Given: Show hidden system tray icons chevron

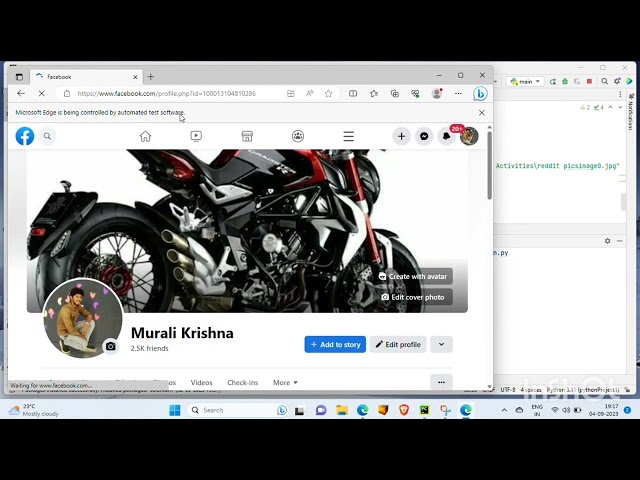Looking at the screenshot, I should coord(504,410).
